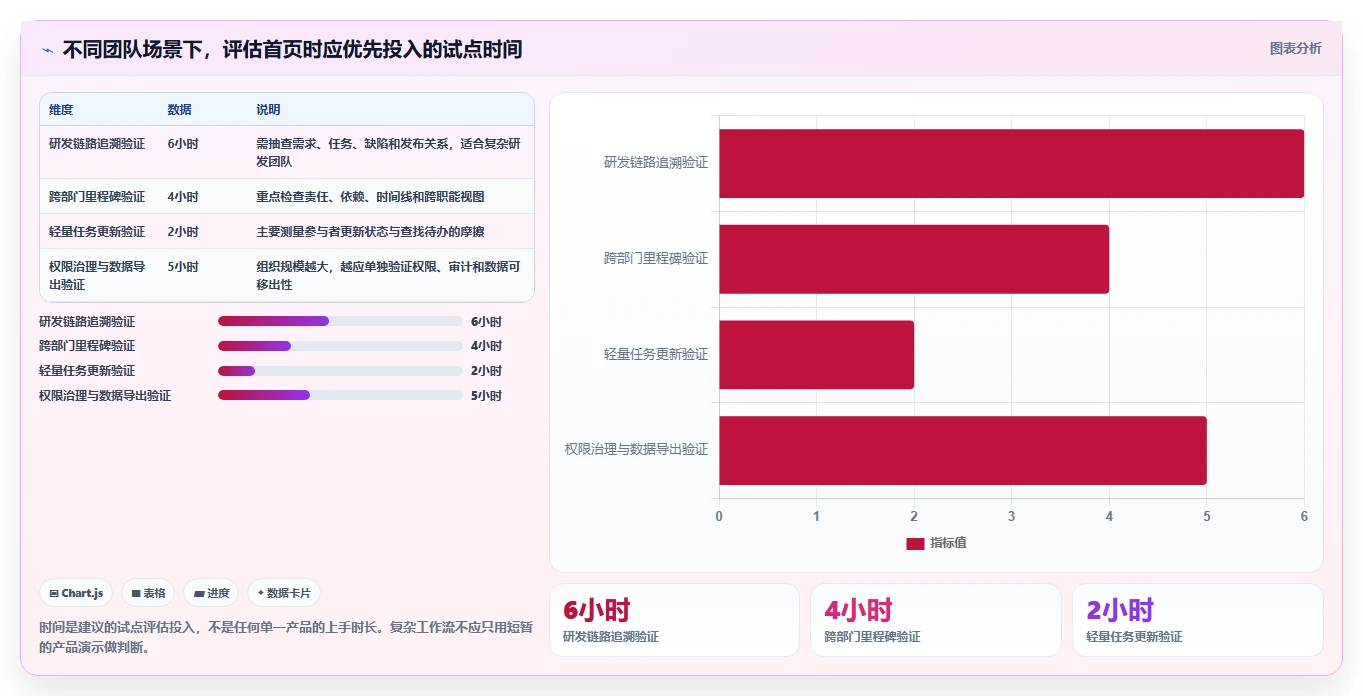Viewport: 1363px width, 696px height.
Task: Select the Chart.js tag chip
Action: click(x=77, y=593)
